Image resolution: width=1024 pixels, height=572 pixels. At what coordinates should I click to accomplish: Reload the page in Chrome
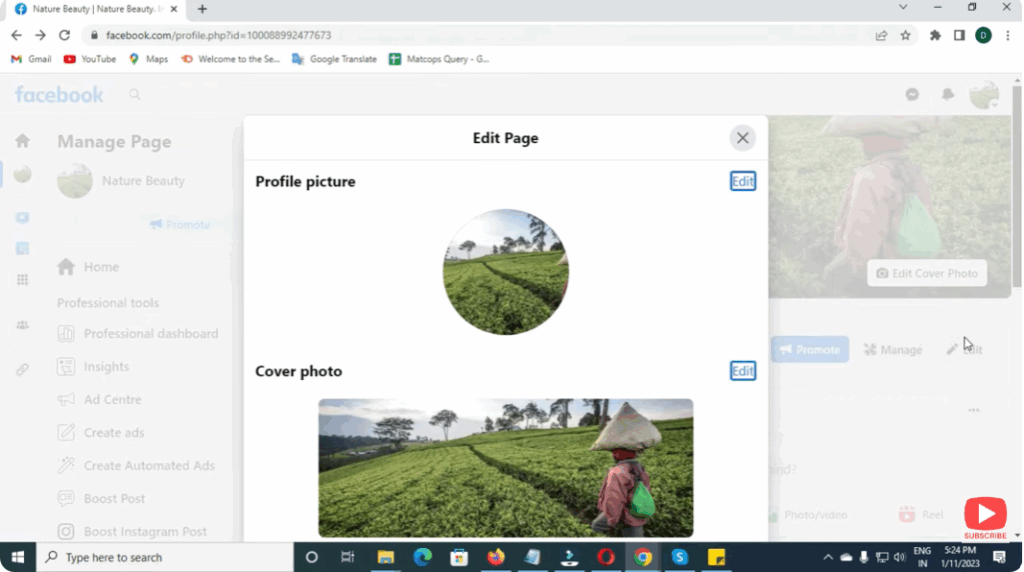[x=65, y=35]
